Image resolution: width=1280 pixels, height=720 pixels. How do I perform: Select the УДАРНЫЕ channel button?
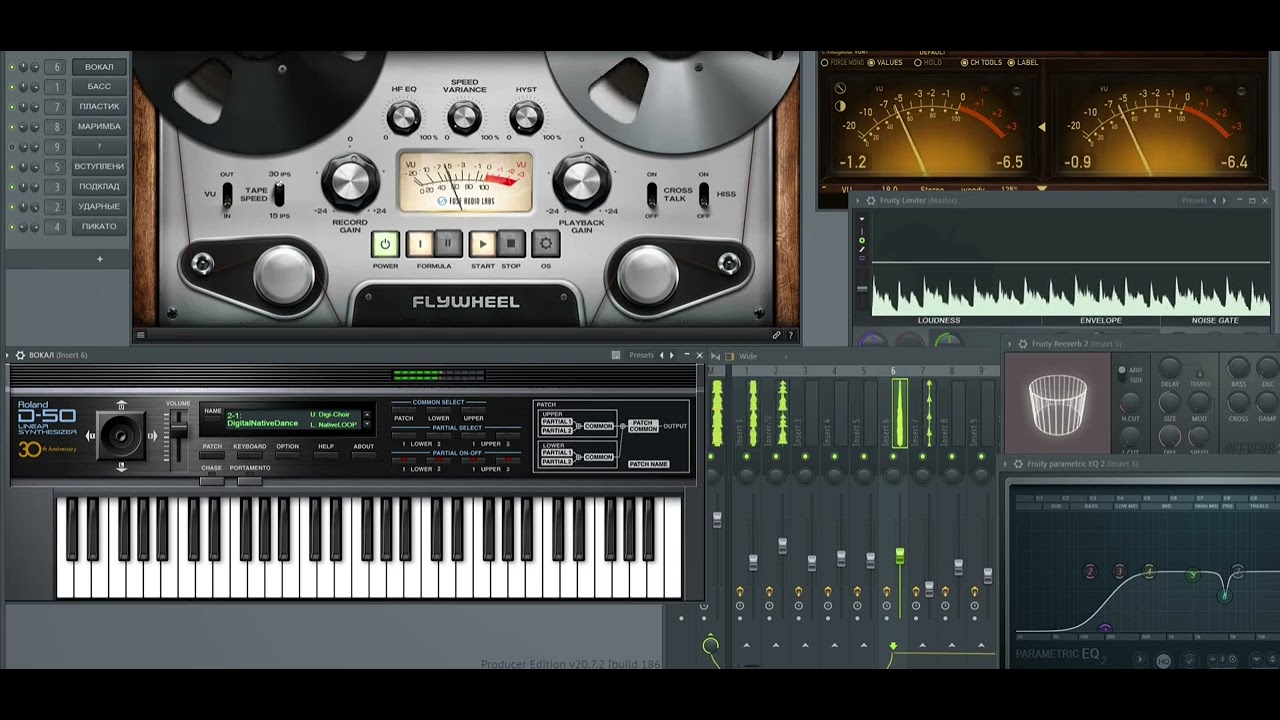(x=99, y=207)
